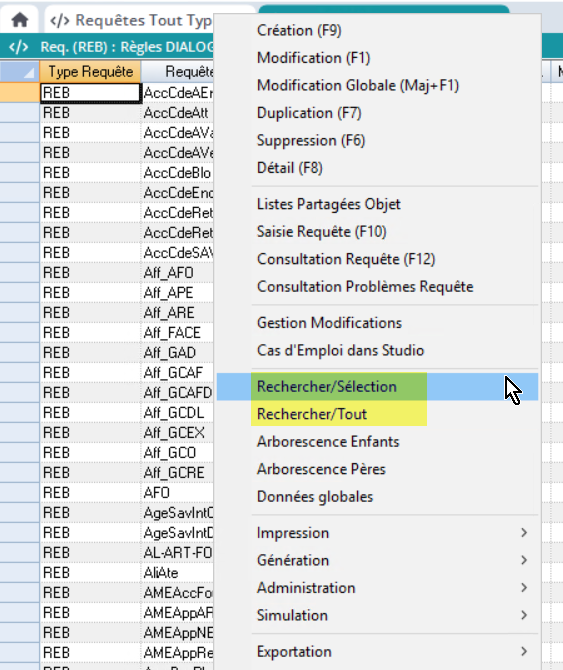563x670 pixels.
Task: Choose Rechercher/Tout menu entry
Action: point(312,414)
